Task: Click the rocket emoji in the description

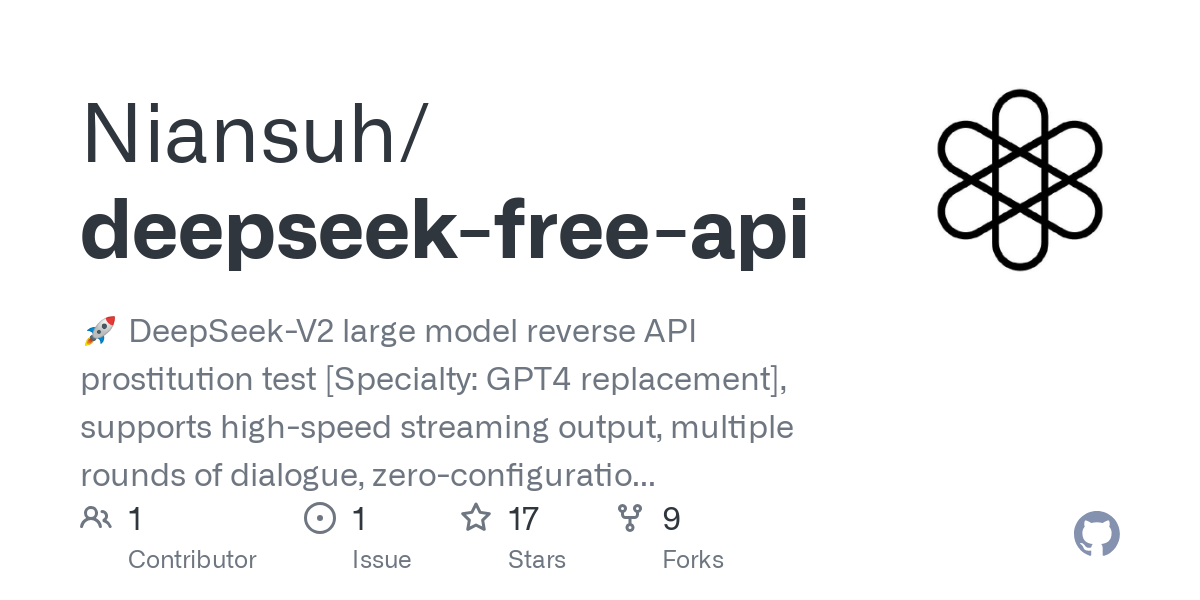Action: point(99,331)
